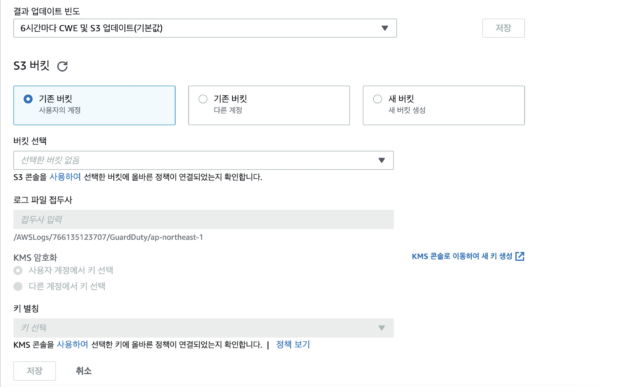Click the 6-hour CWE and S3 update field
This screenshot has width=640, height=387.
205,28
